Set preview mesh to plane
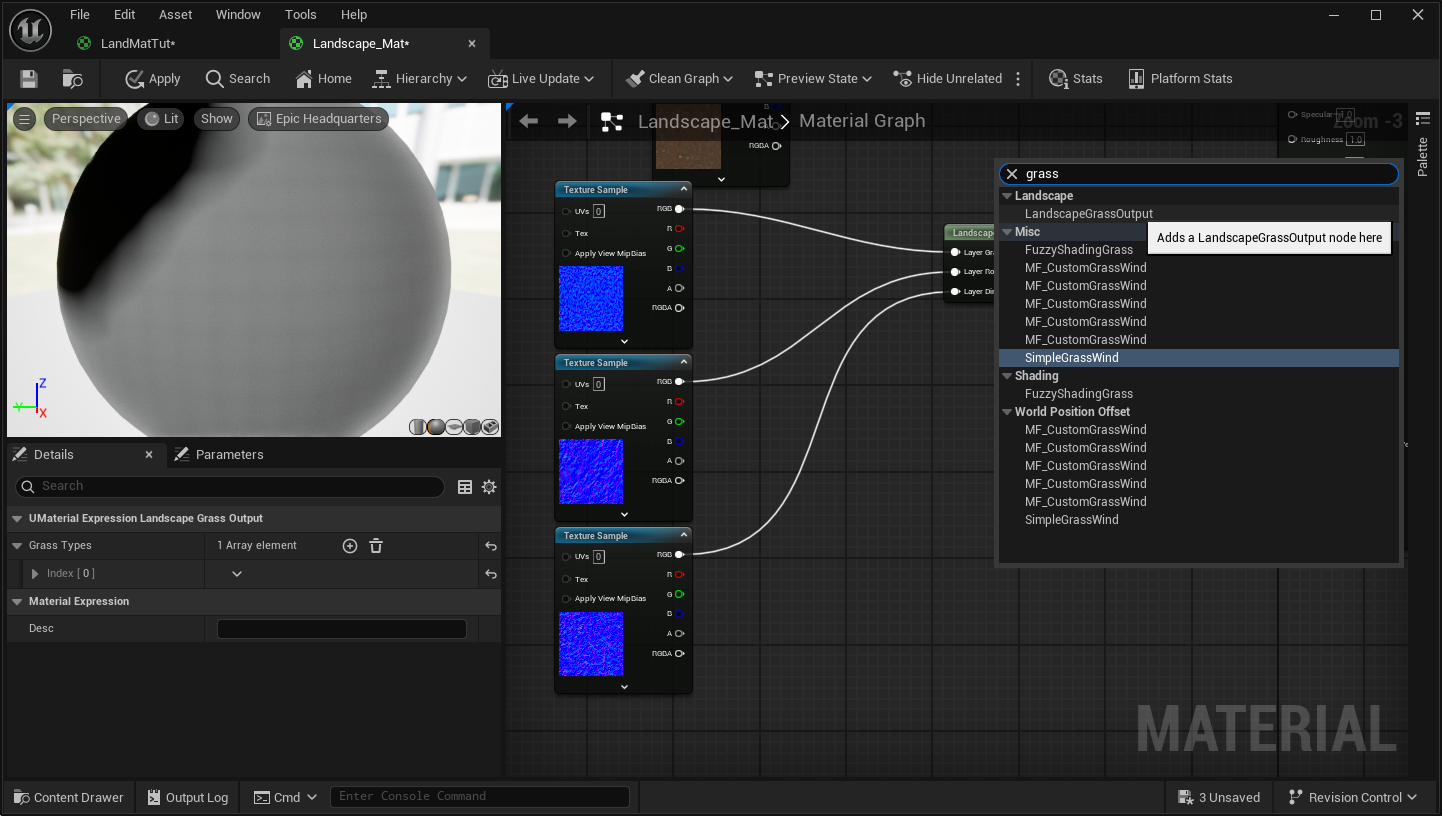The image size is (1442, 816). [x=454, y=427]
